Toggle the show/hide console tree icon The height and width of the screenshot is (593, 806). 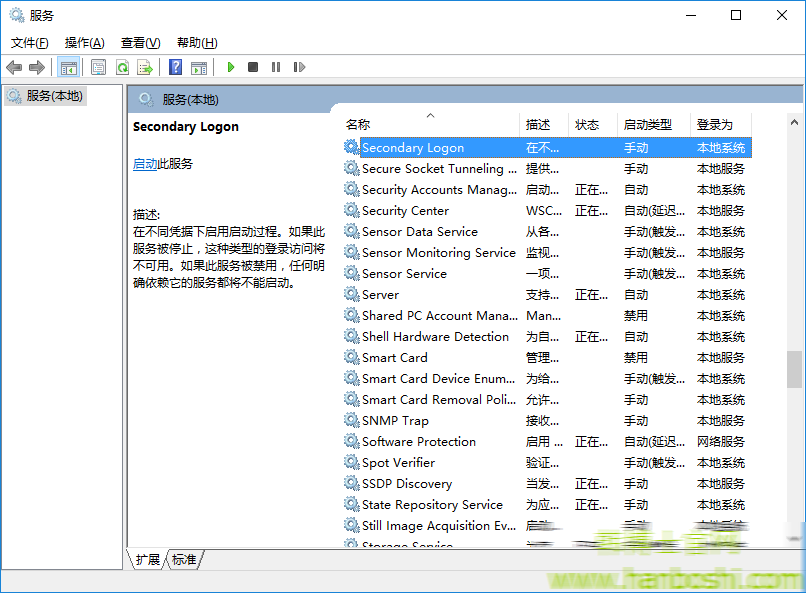[68, 67]
